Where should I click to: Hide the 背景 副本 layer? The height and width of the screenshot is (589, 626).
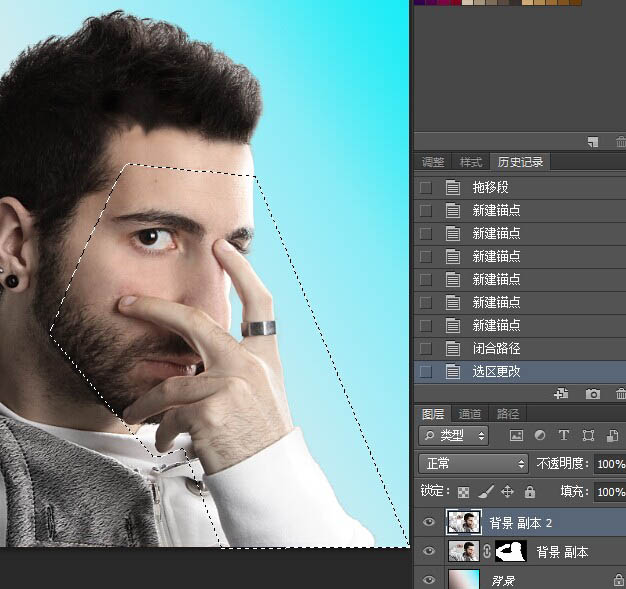pos(429,551)
